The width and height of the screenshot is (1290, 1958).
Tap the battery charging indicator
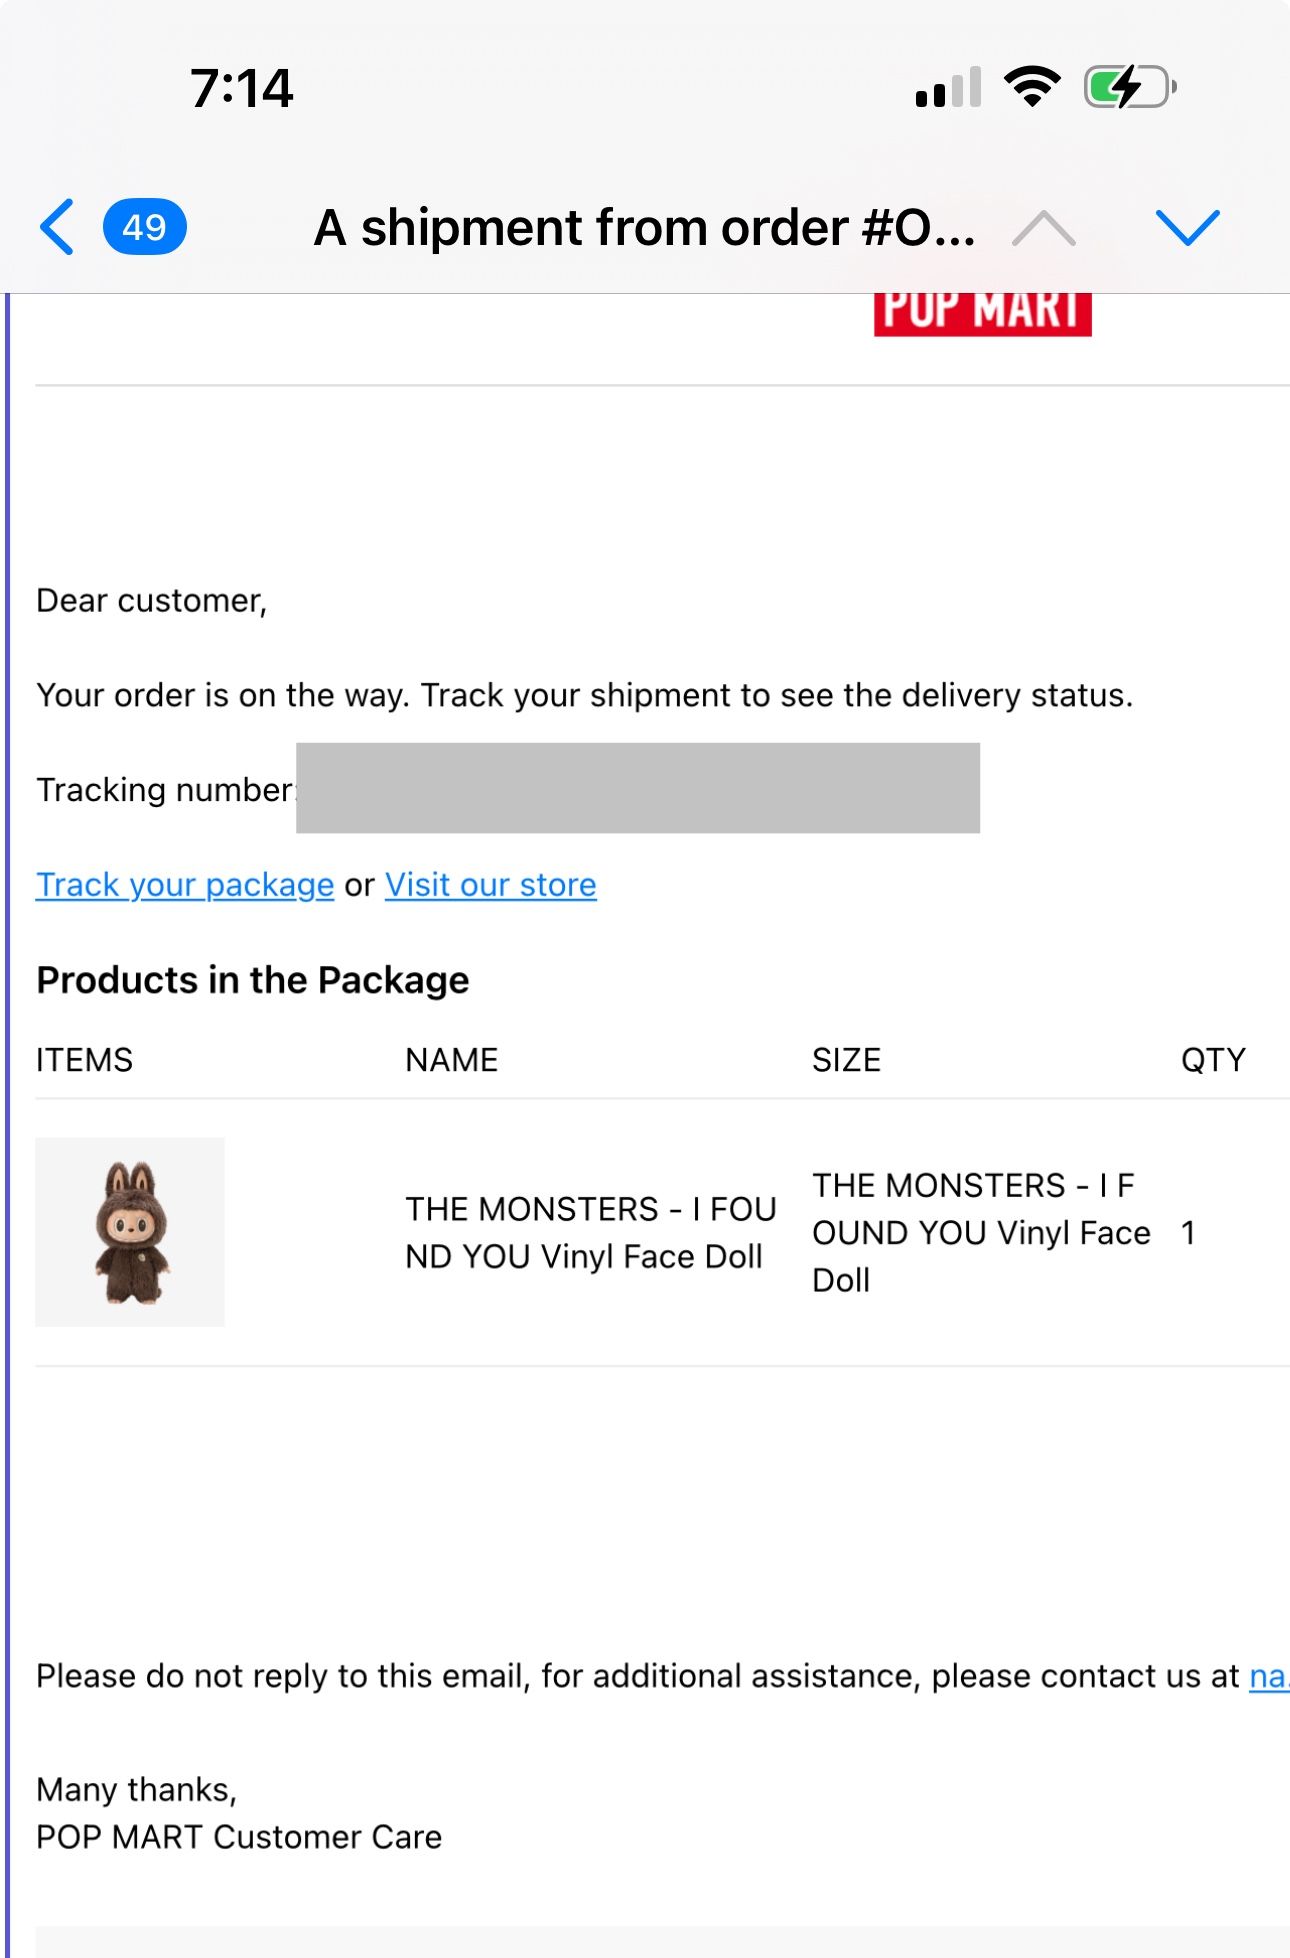(1129, 87)
